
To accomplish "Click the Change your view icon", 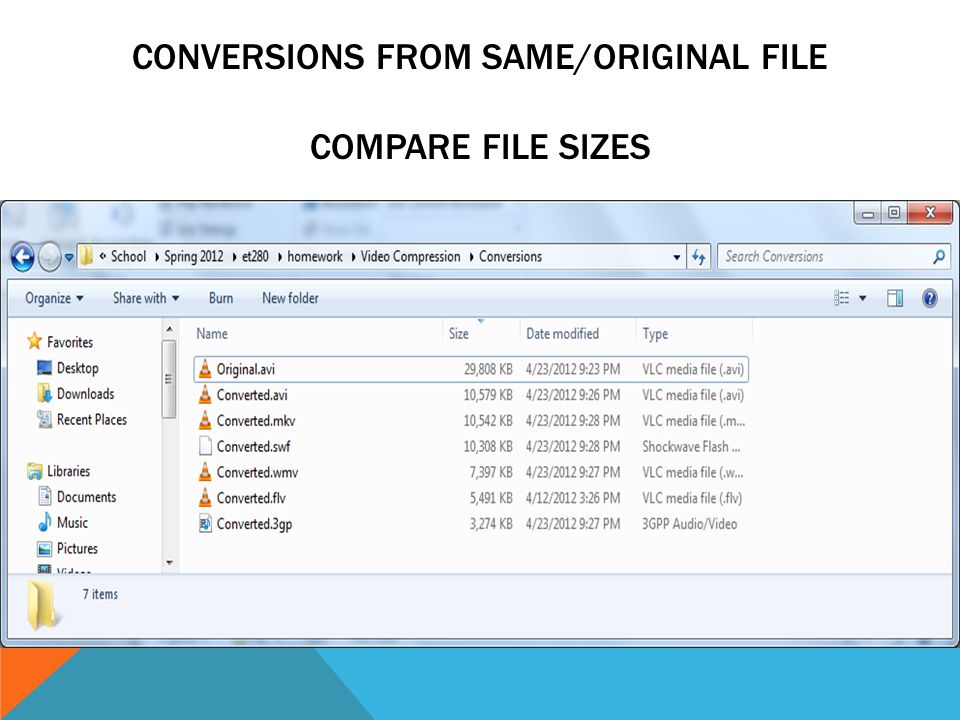I will pos(842,298).
